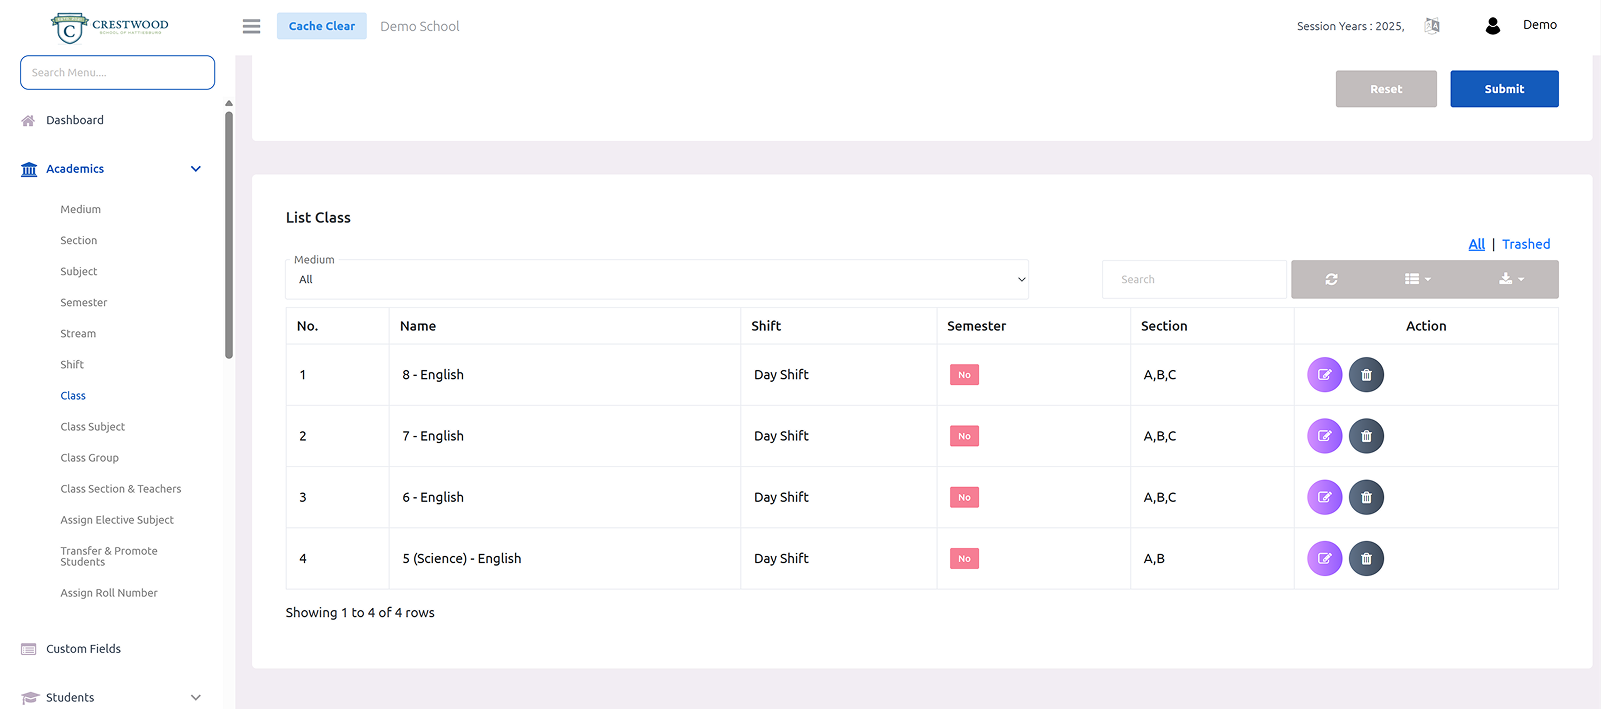Open the columns visibility dropdown
This screenshot has height=709, width=1601.
pyautogui.click(x=1417, y=280)
